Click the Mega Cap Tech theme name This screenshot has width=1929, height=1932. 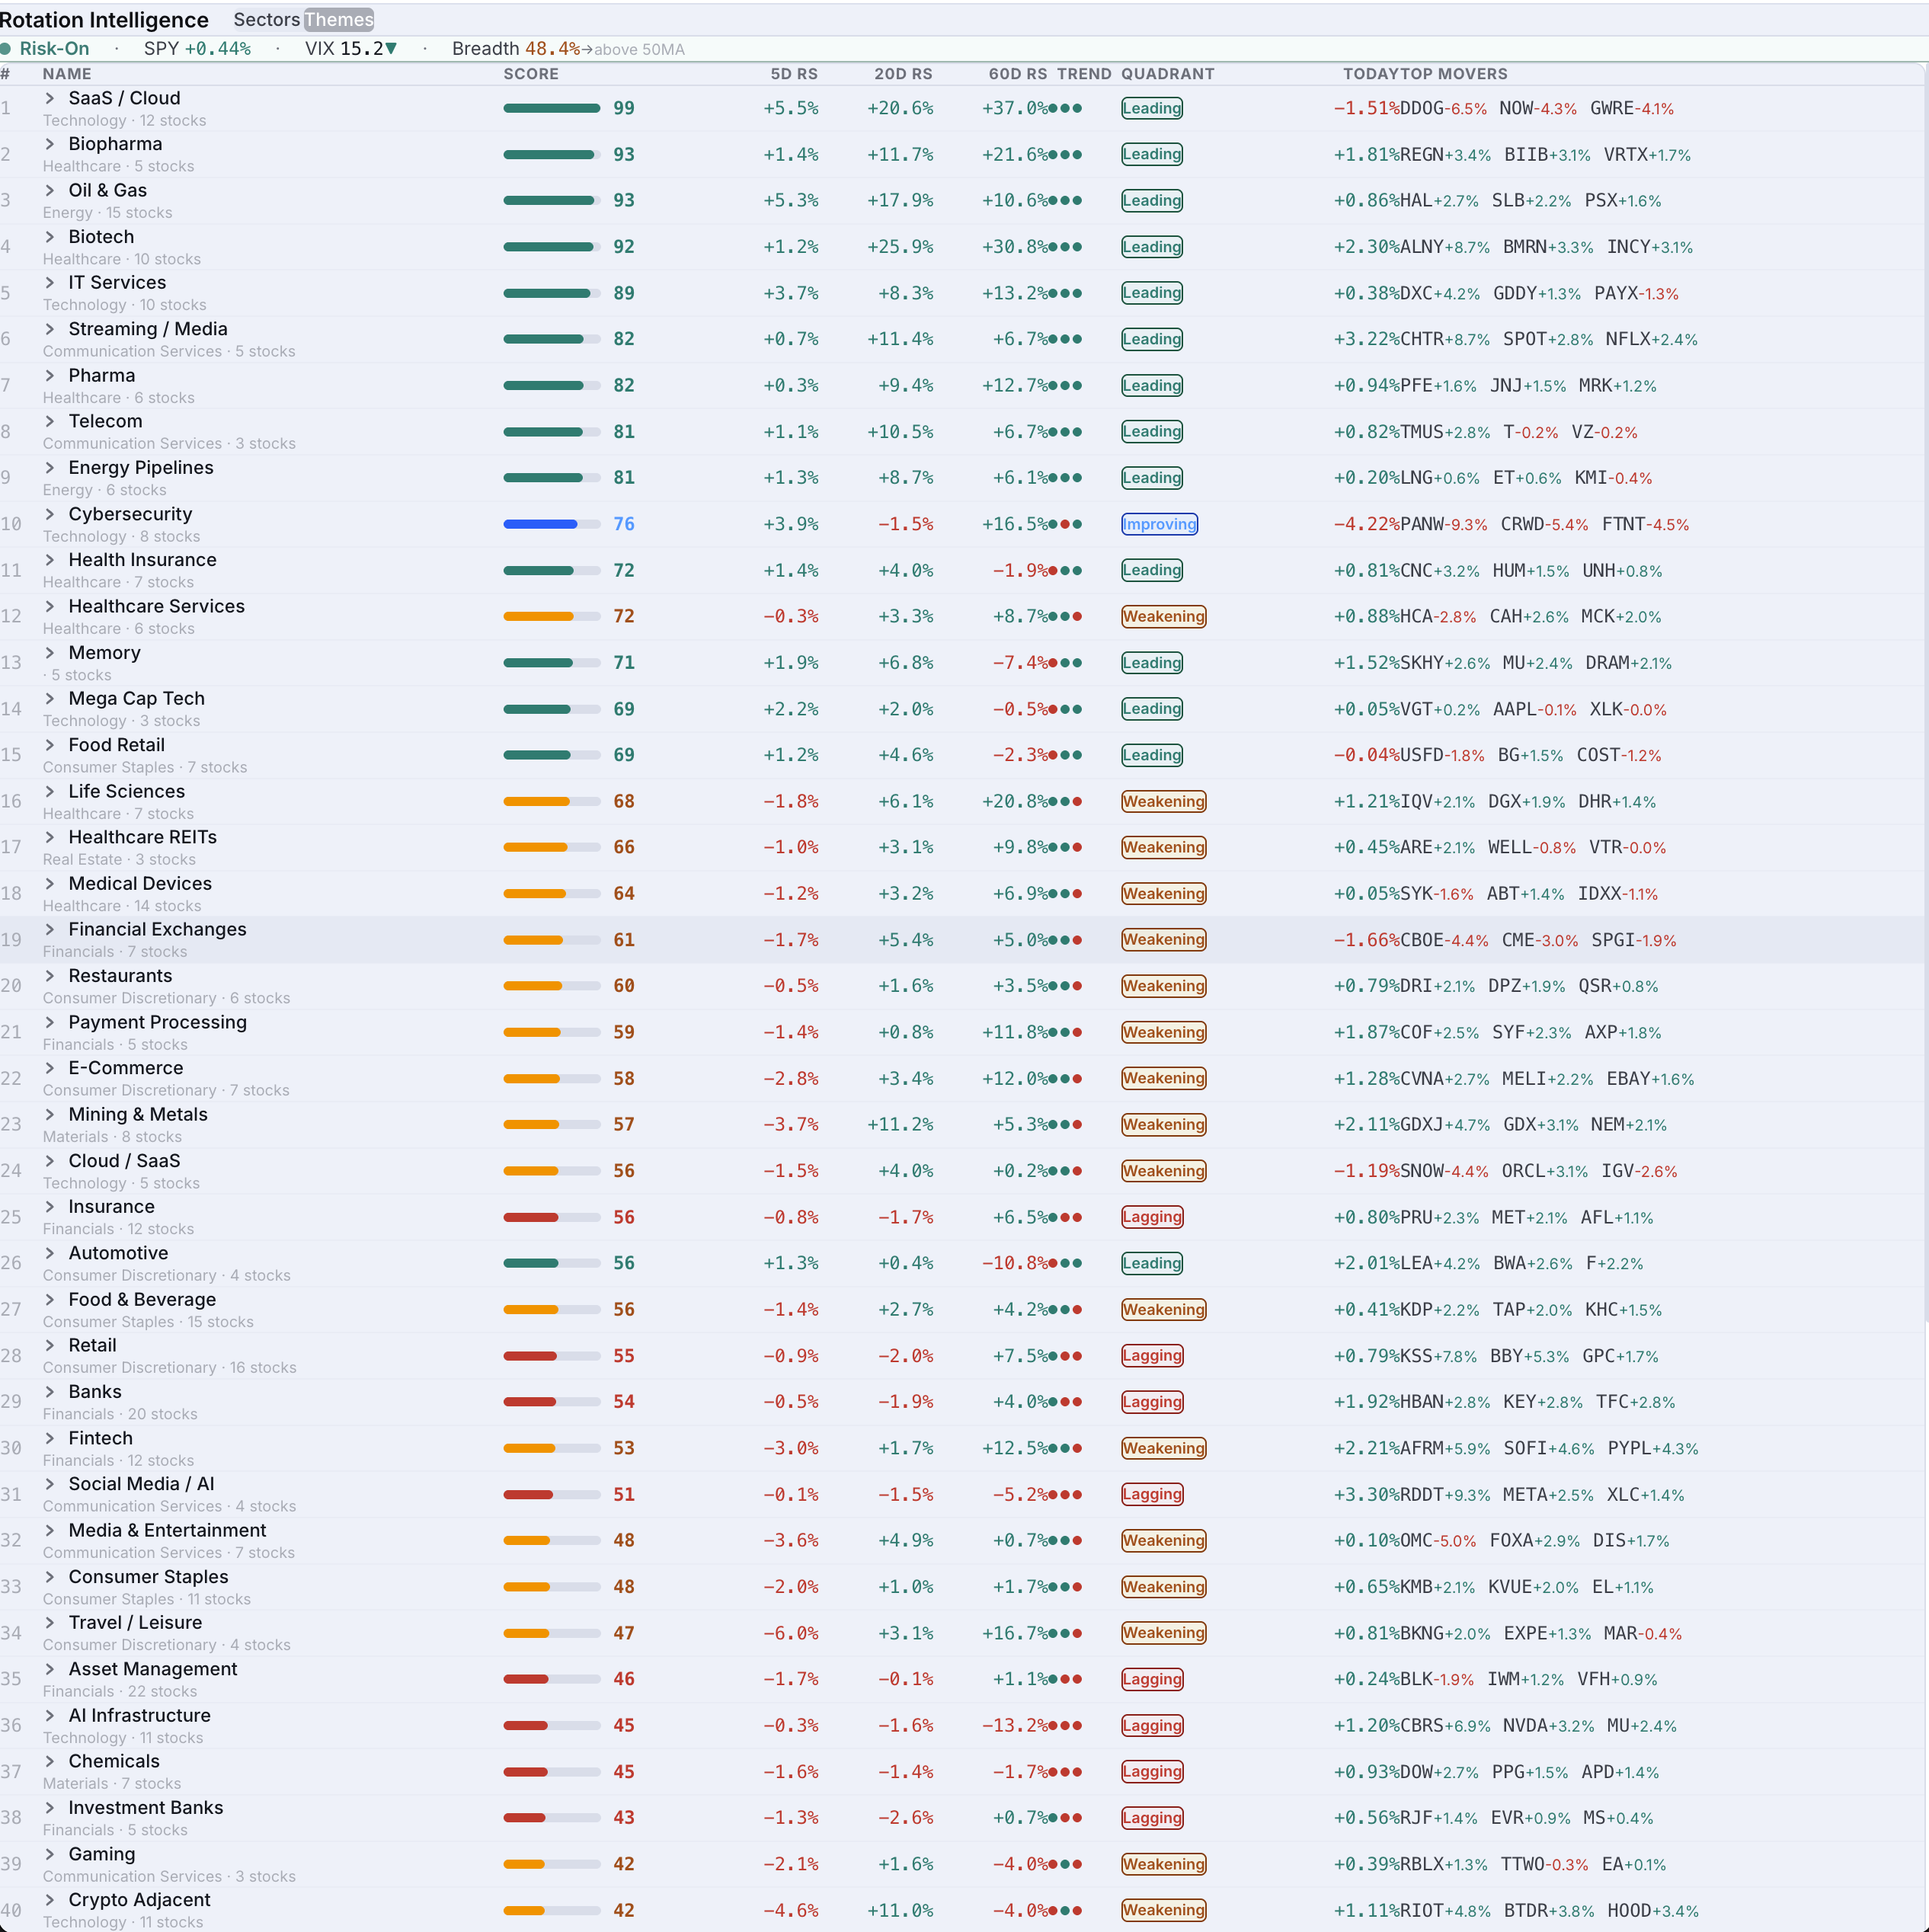coord(136,698)
